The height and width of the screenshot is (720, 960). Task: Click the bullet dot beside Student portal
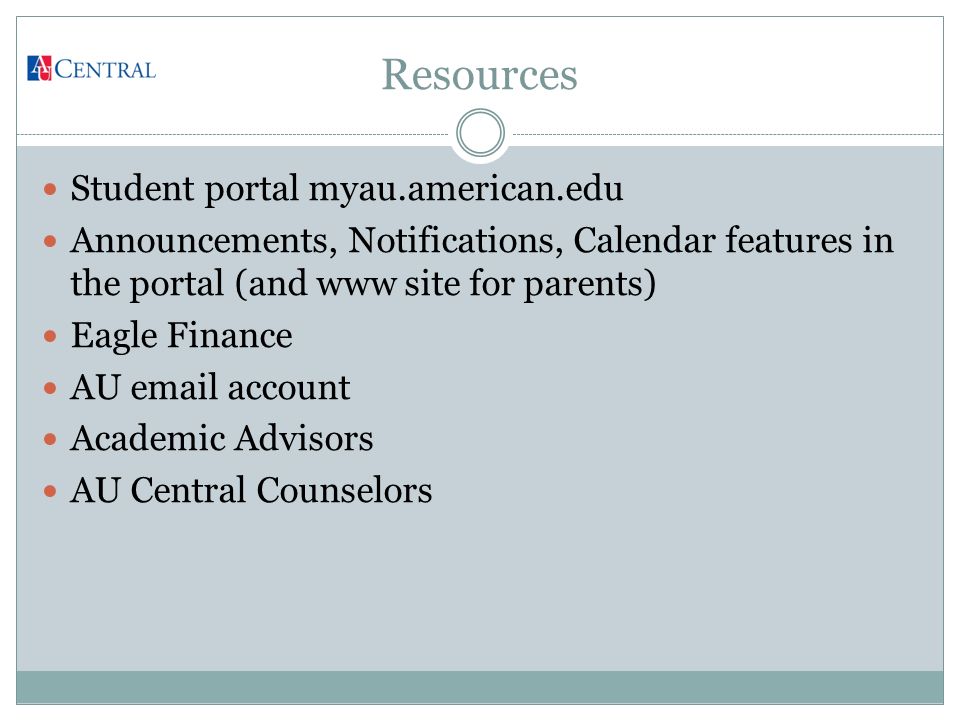[50, 189]
